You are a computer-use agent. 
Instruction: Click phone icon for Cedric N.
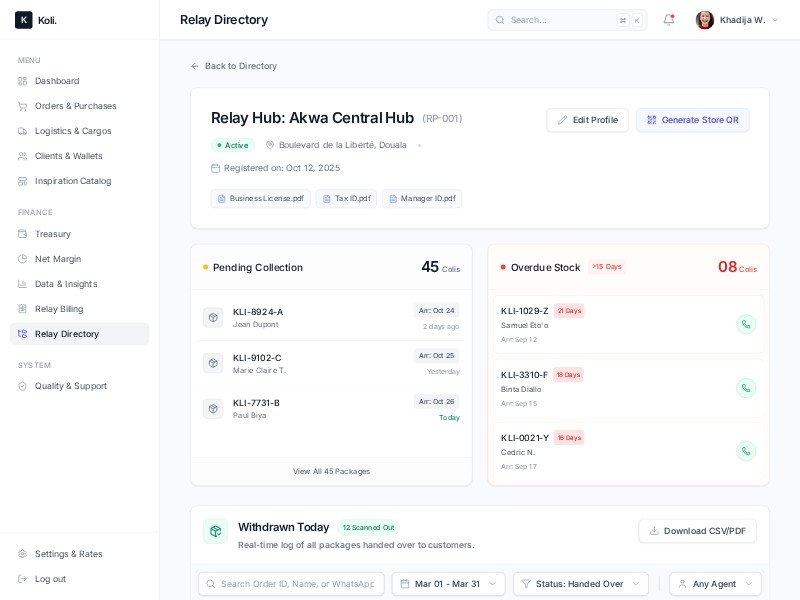[746, 451]
